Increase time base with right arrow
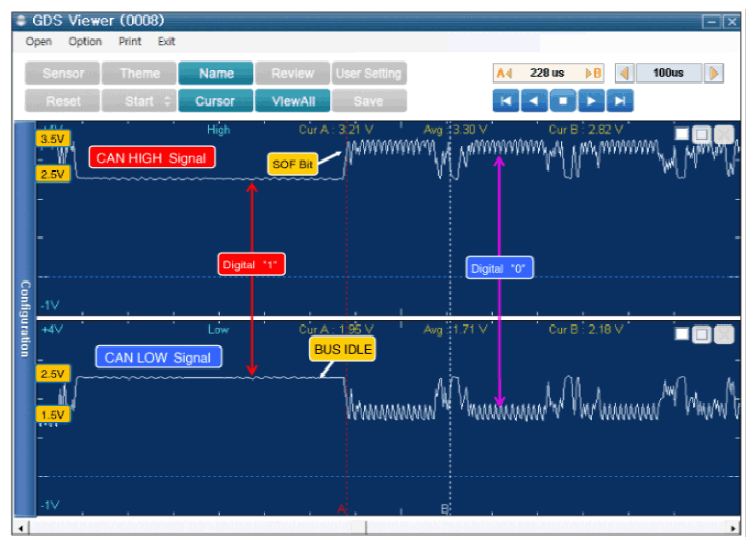The height and width of the screenshot is (546, 755). [714, 73]
